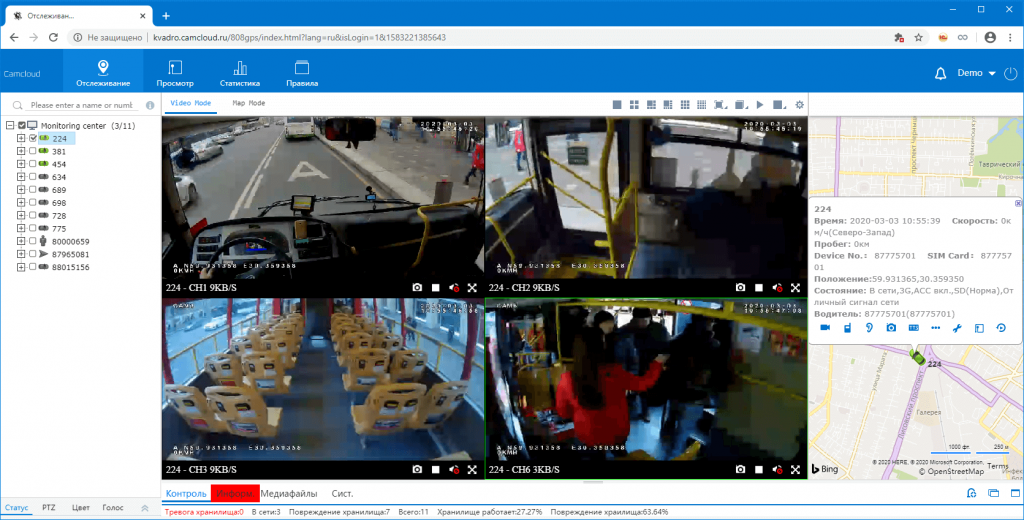Open the Медиафайлы tab
Image resolution: width=1024 pixels, height=520 pixels.
pos(289,493)
